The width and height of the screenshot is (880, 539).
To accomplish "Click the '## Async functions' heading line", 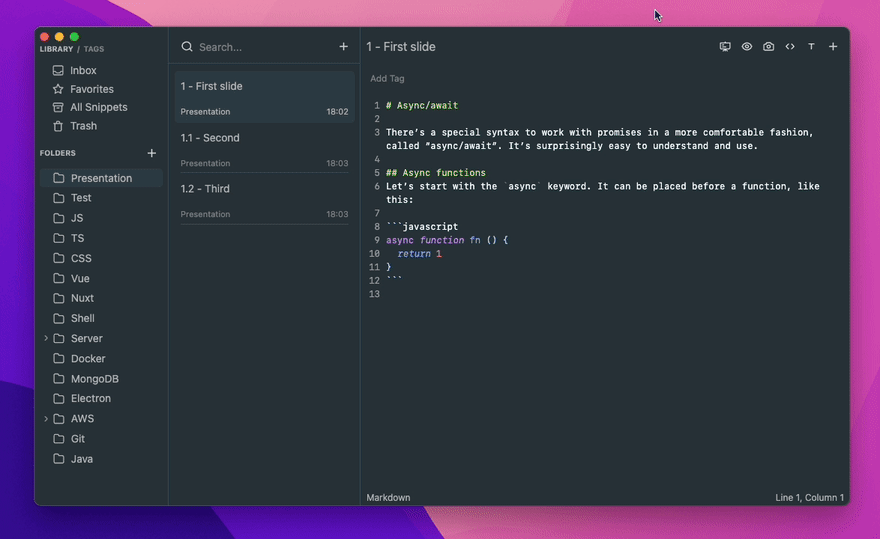I will point(436,173).
